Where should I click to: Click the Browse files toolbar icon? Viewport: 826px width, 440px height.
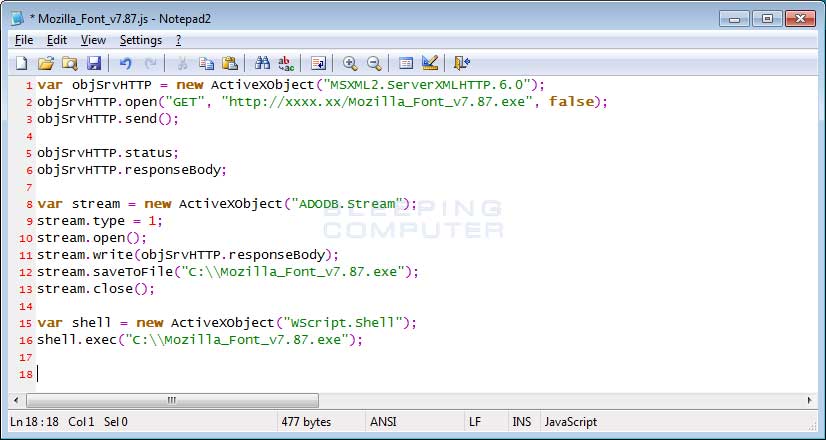(70, 63)
